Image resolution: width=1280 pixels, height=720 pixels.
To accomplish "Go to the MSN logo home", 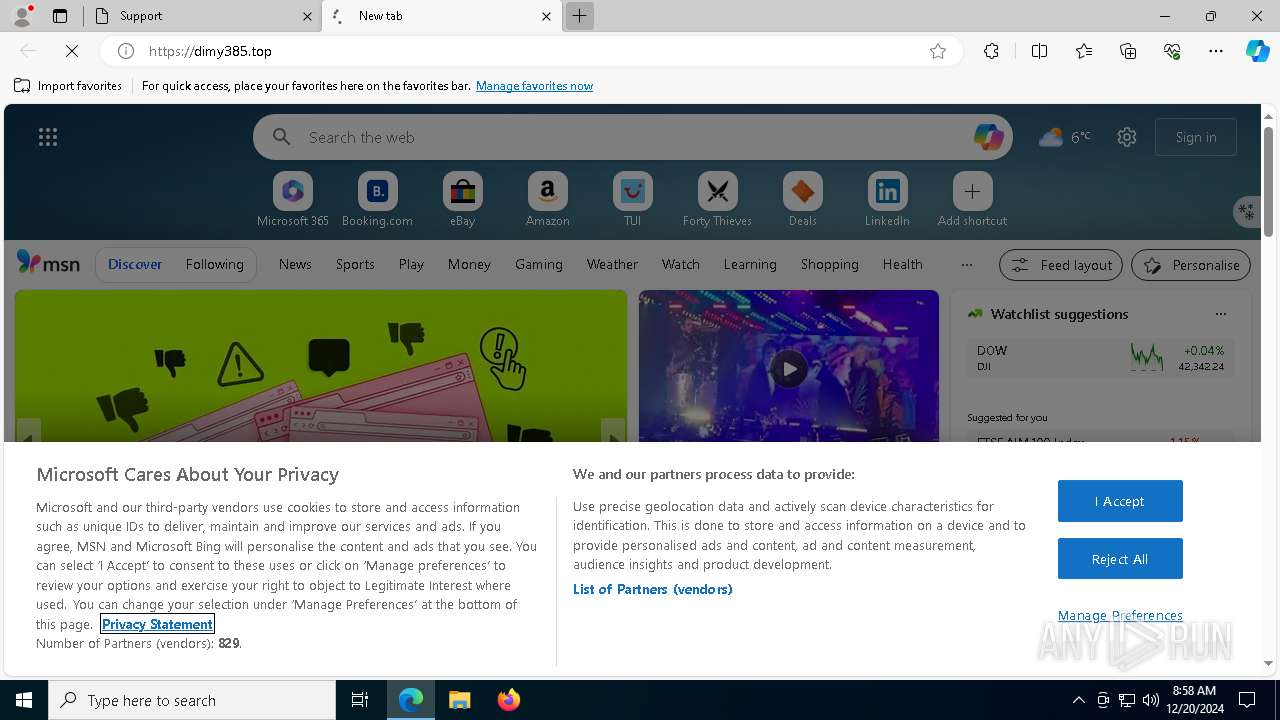I will [x=48, y=263].
